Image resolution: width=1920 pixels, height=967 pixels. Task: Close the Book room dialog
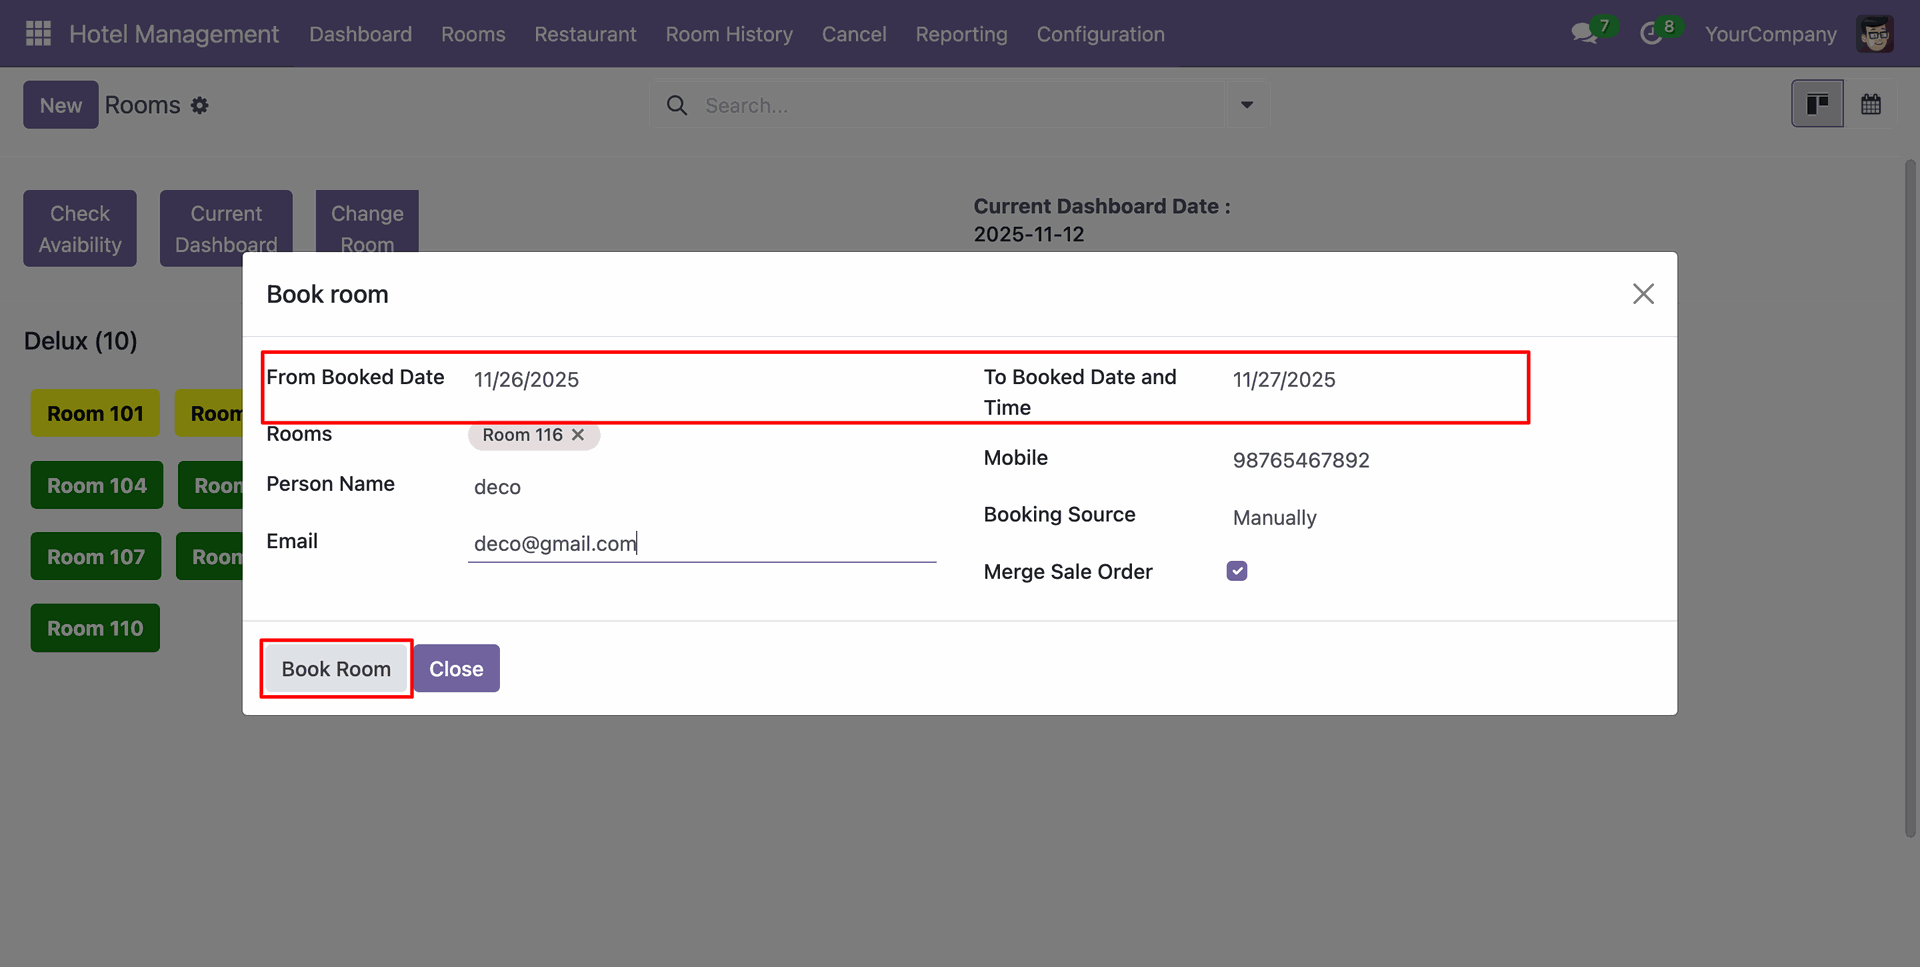click(x=1643, y=294)
